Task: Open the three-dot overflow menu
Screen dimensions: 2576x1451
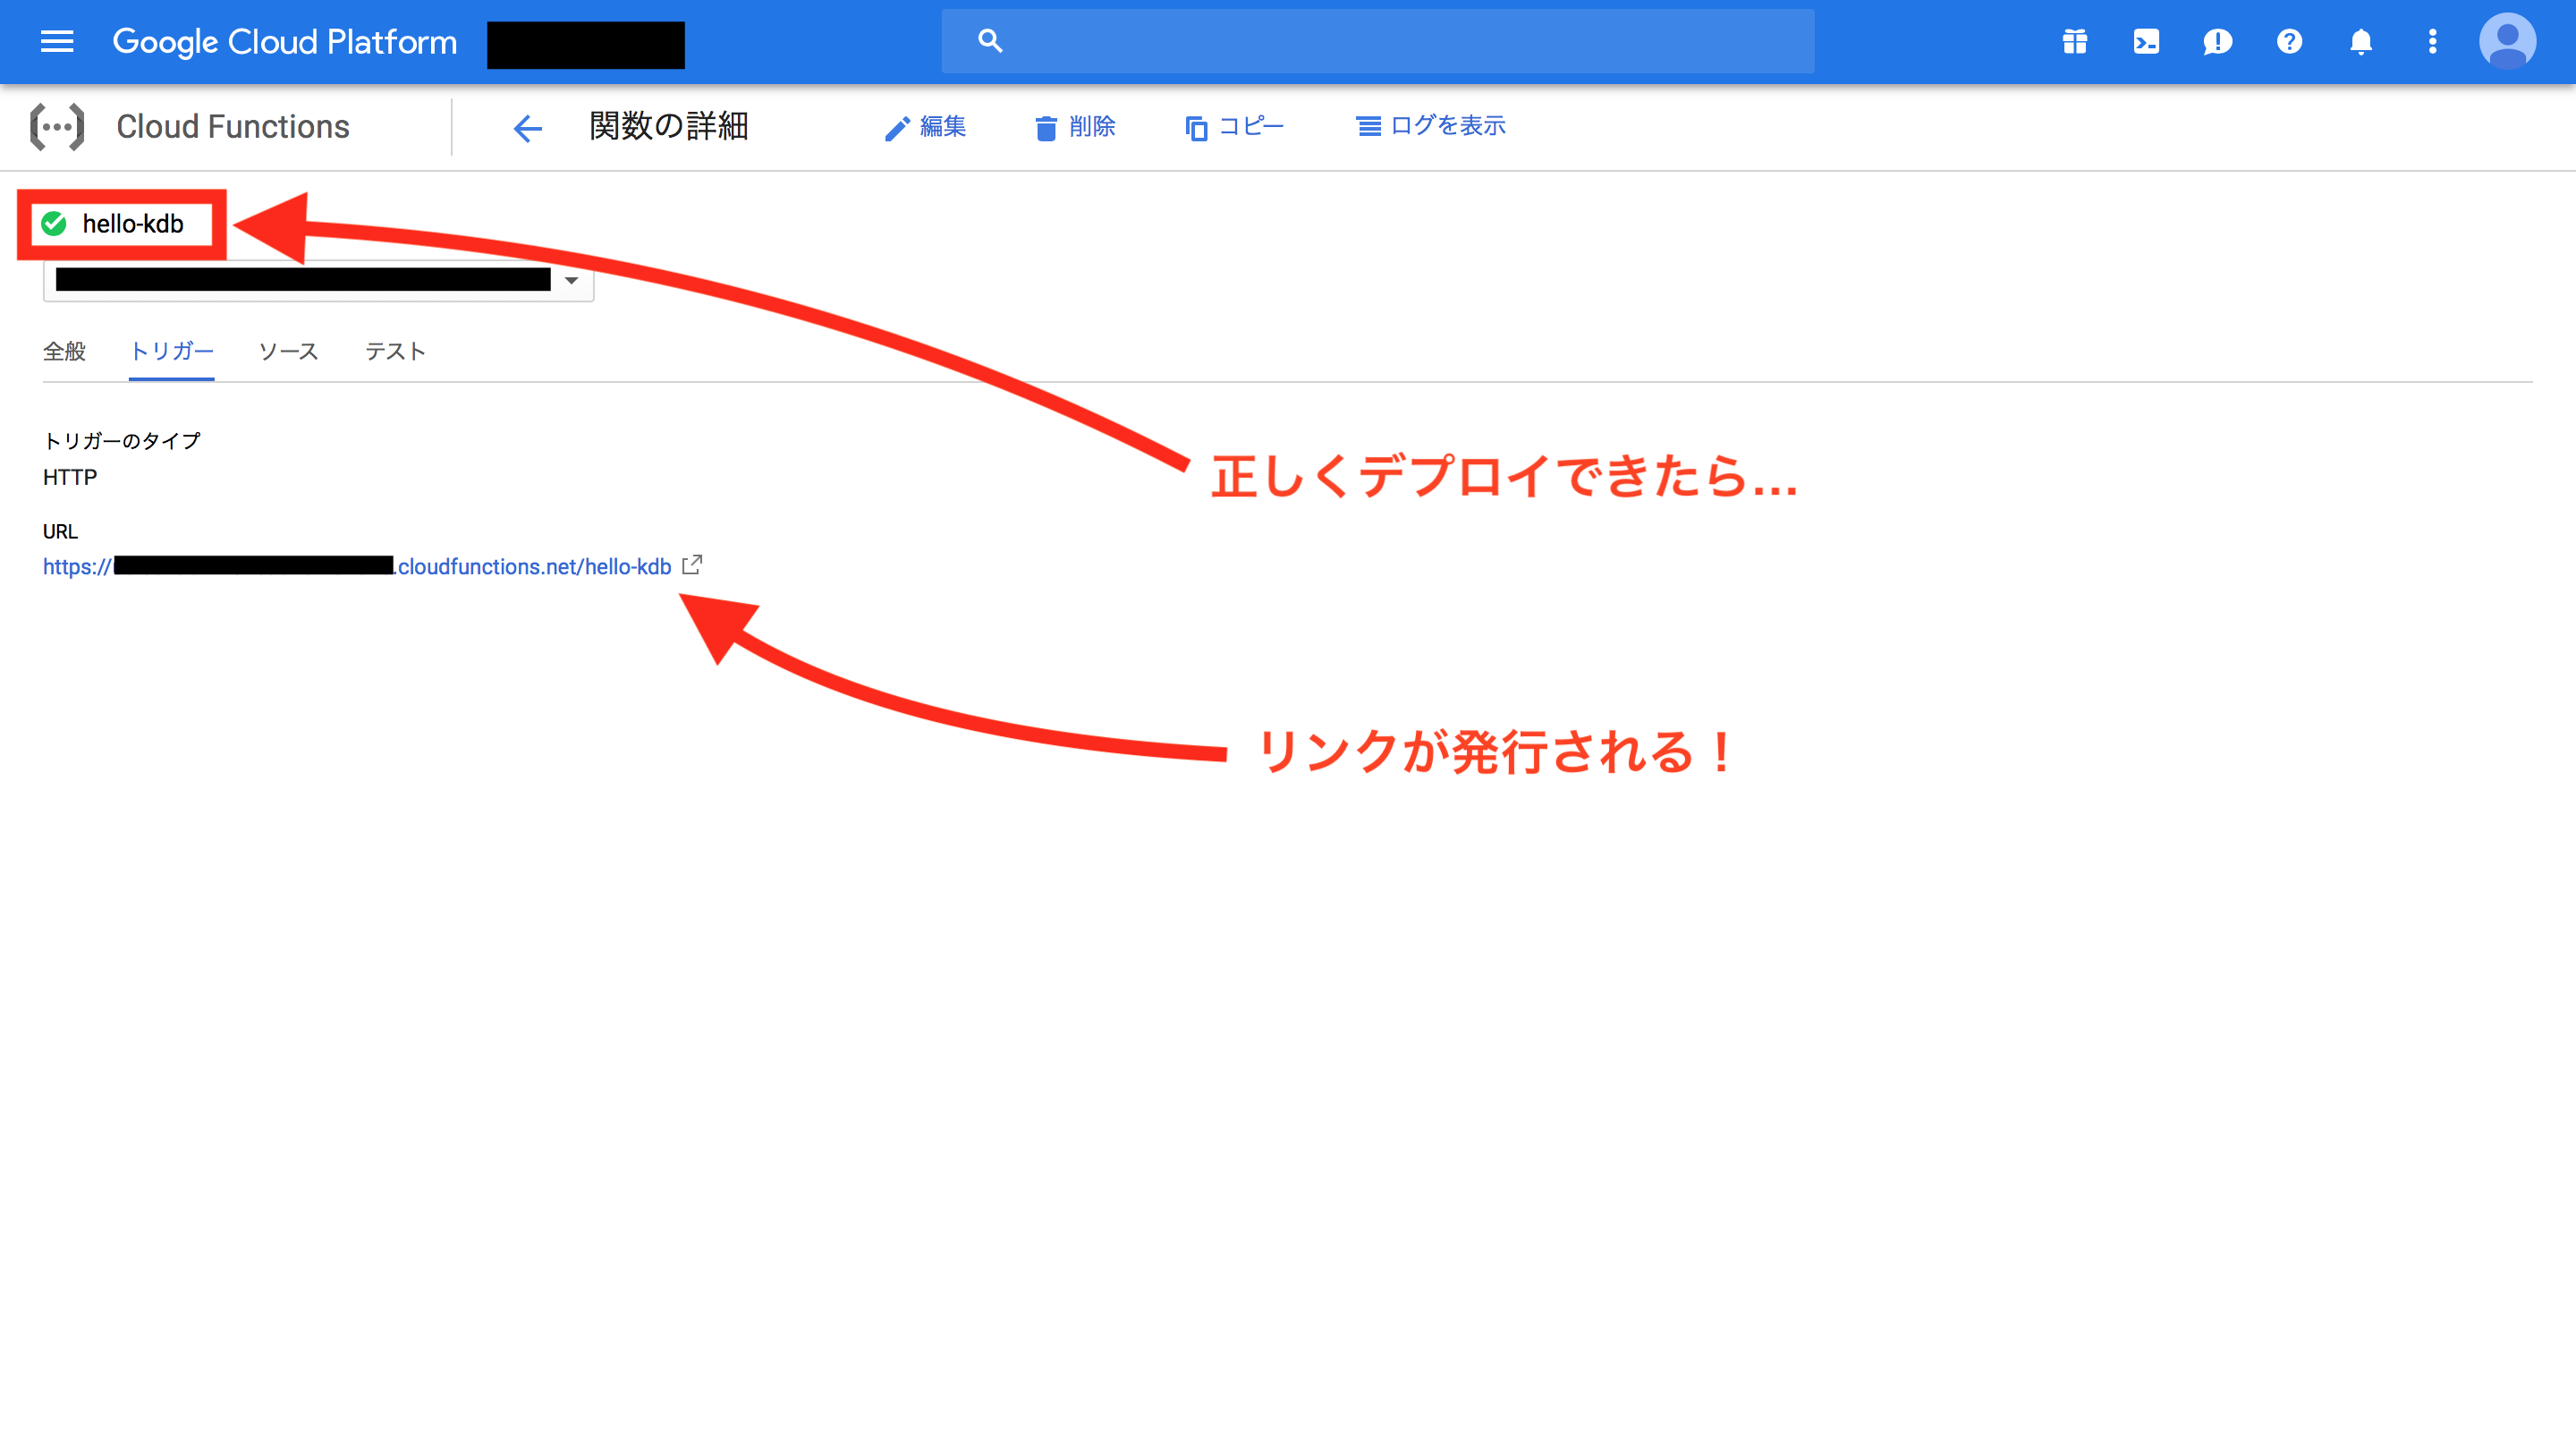Action: click(x=2434, y=41)
